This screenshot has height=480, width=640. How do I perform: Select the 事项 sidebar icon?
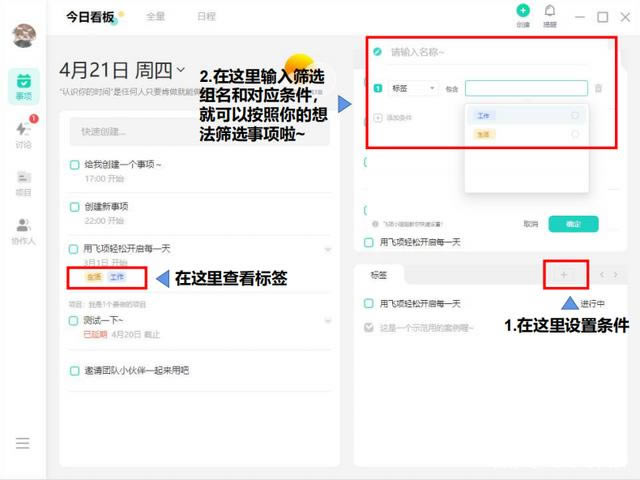click(x=24, y=87)
